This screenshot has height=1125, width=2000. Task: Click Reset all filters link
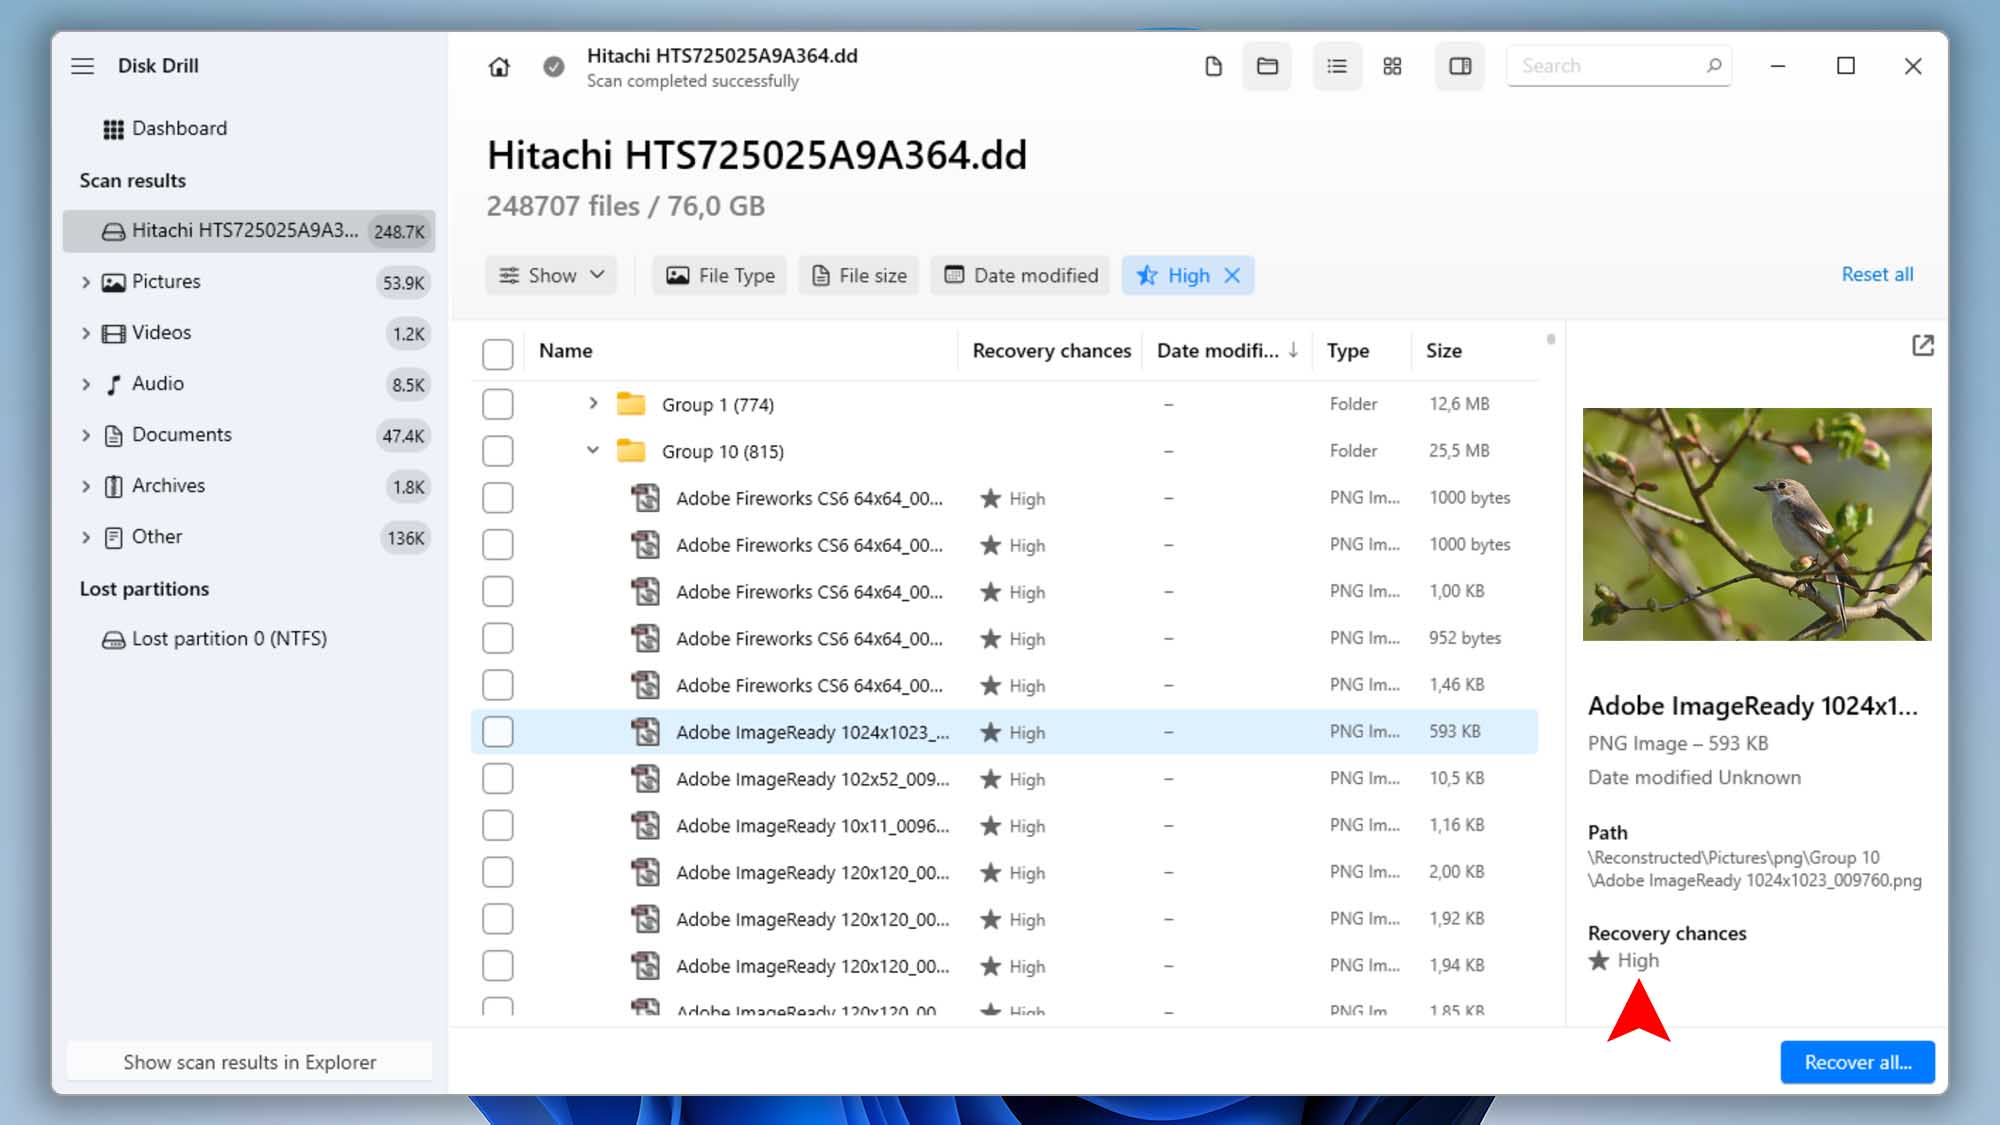(x=1877, y=274)
